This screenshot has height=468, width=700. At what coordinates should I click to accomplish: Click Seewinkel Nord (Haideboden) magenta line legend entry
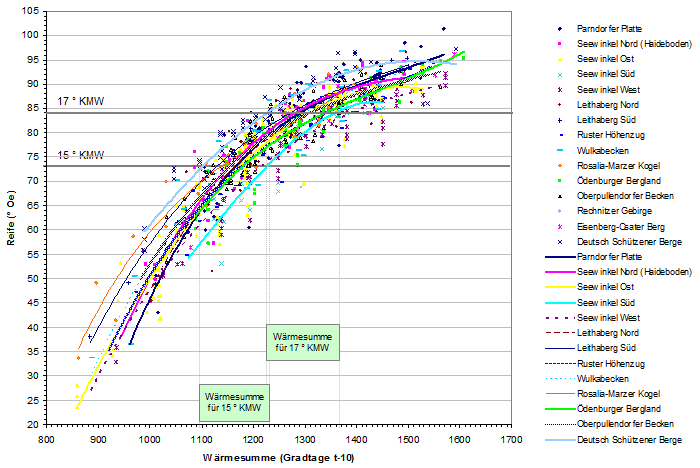point(619,272)
